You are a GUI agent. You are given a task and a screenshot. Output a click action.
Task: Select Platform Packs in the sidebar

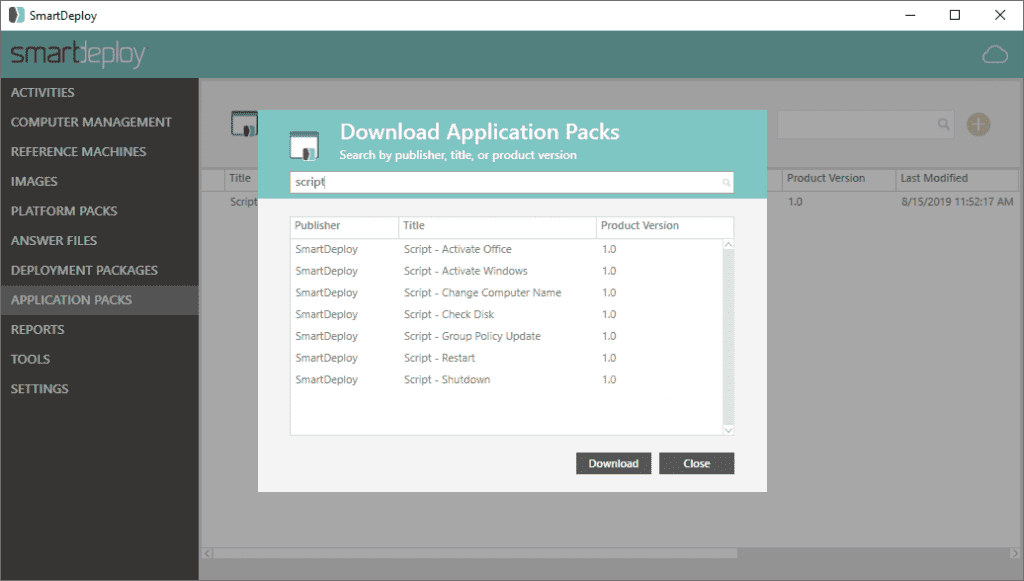pyautogui.click(x=64, y=211)
